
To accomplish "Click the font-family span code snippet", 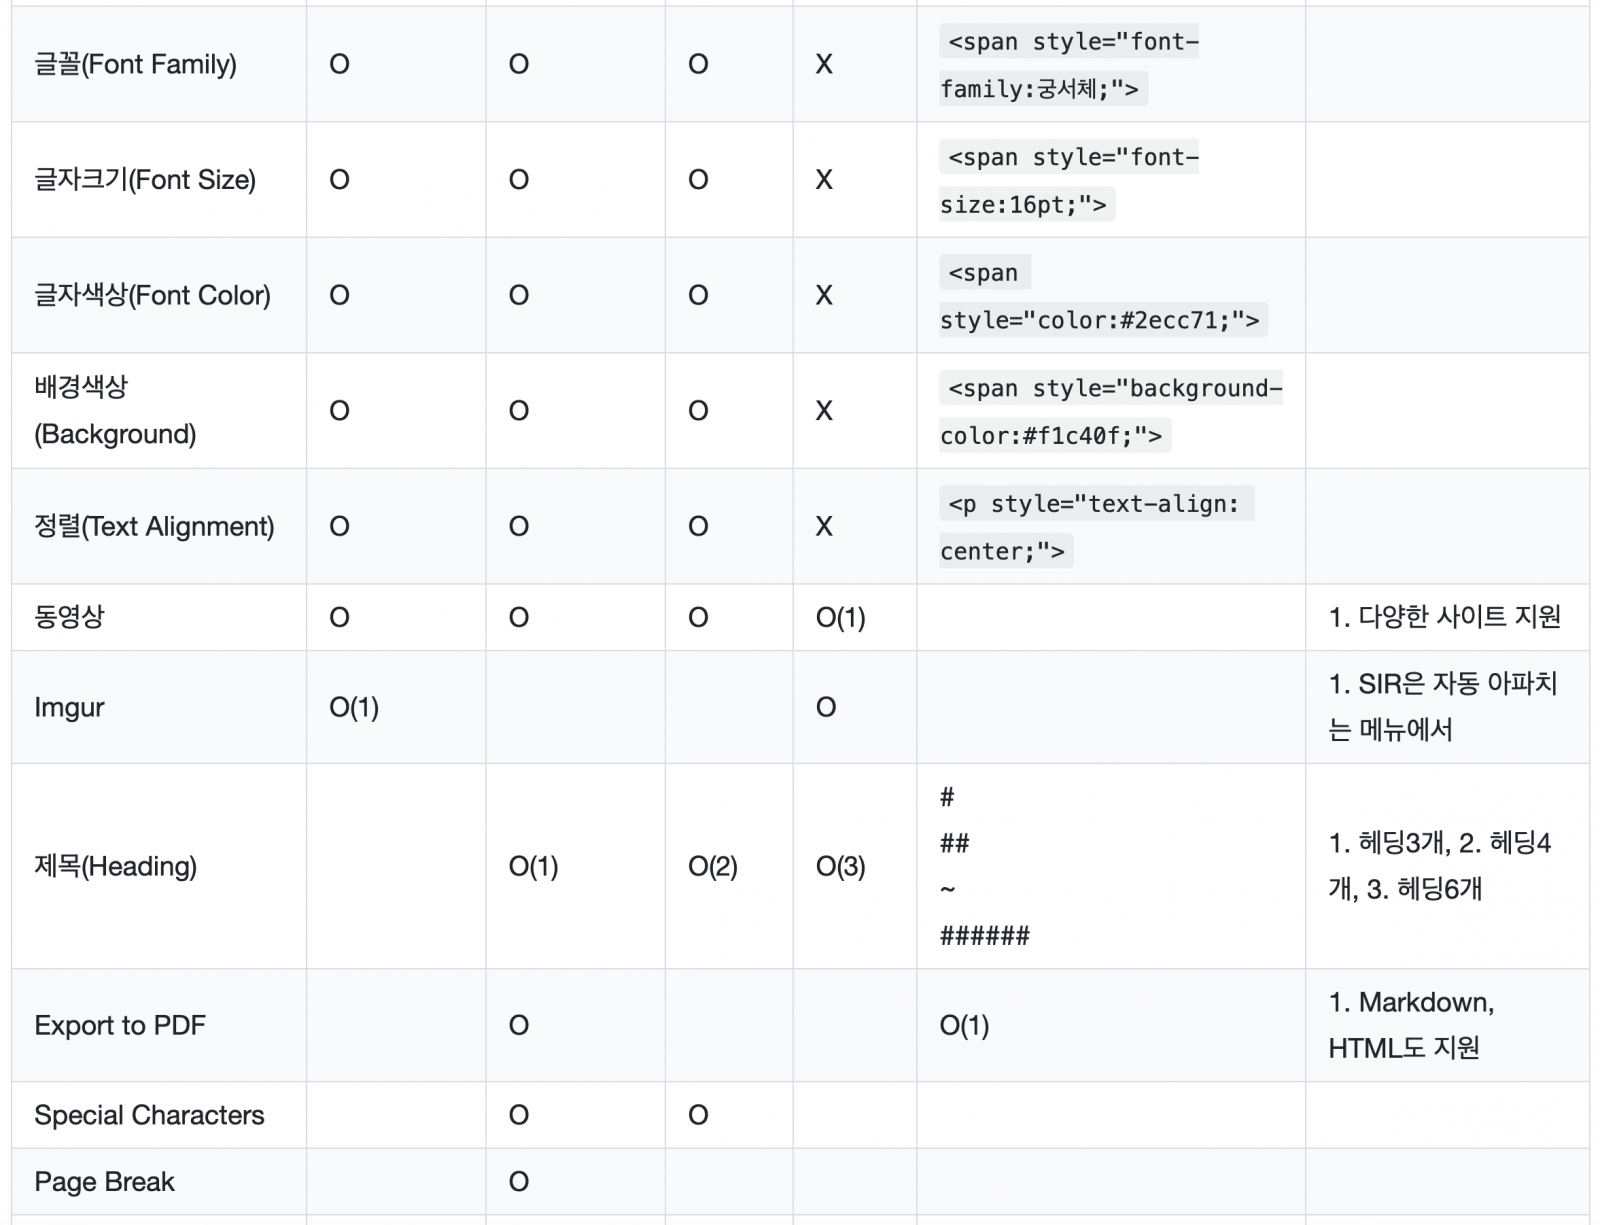I will 1069,65.
